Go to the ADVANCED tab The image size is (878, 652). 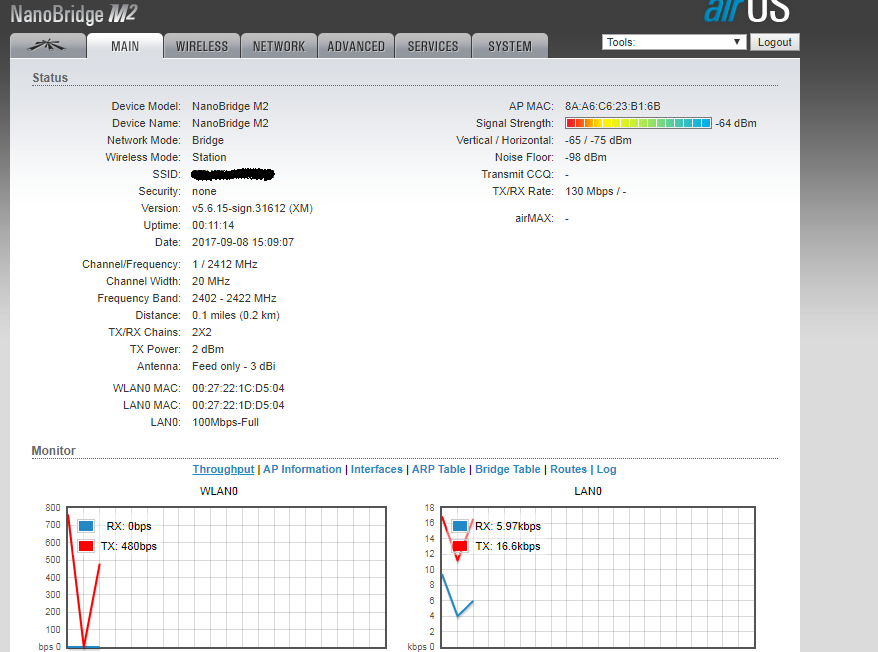pyautogui.click(x=356, y=46)
